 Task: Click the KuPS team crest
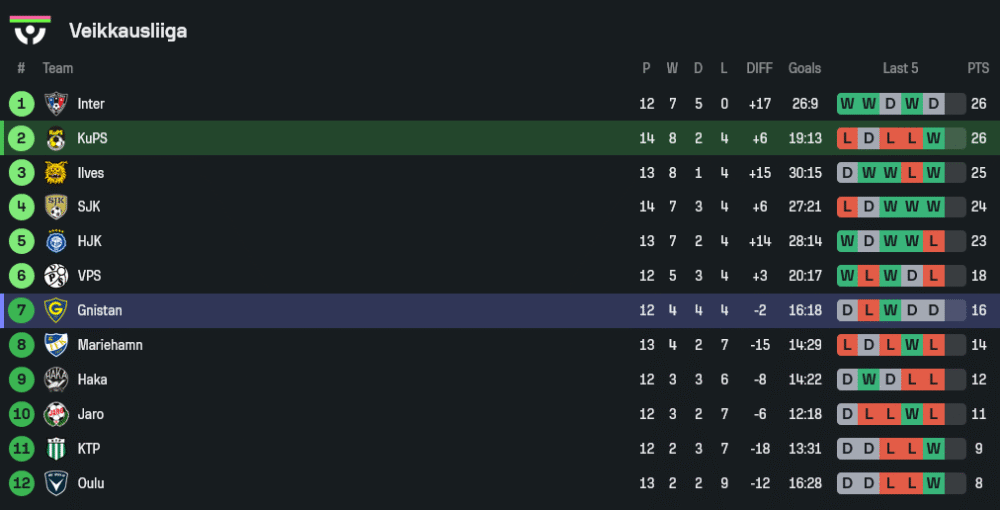tap(55, 139)
